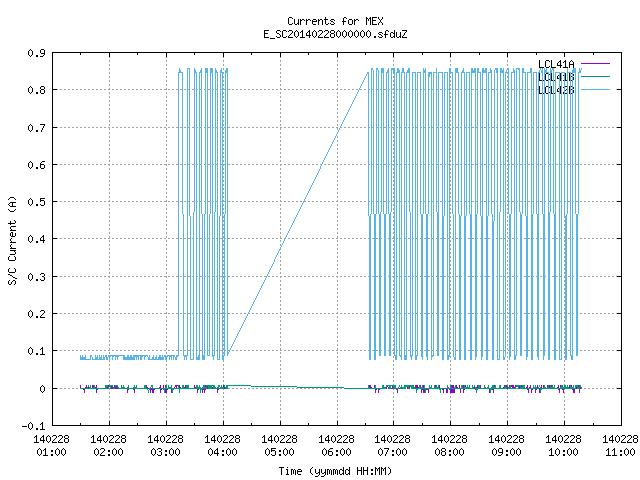Click the 0.6 y-axis tick label
Image resolution: width=640 pixels, height=480 pixels.
click(37, 165)
